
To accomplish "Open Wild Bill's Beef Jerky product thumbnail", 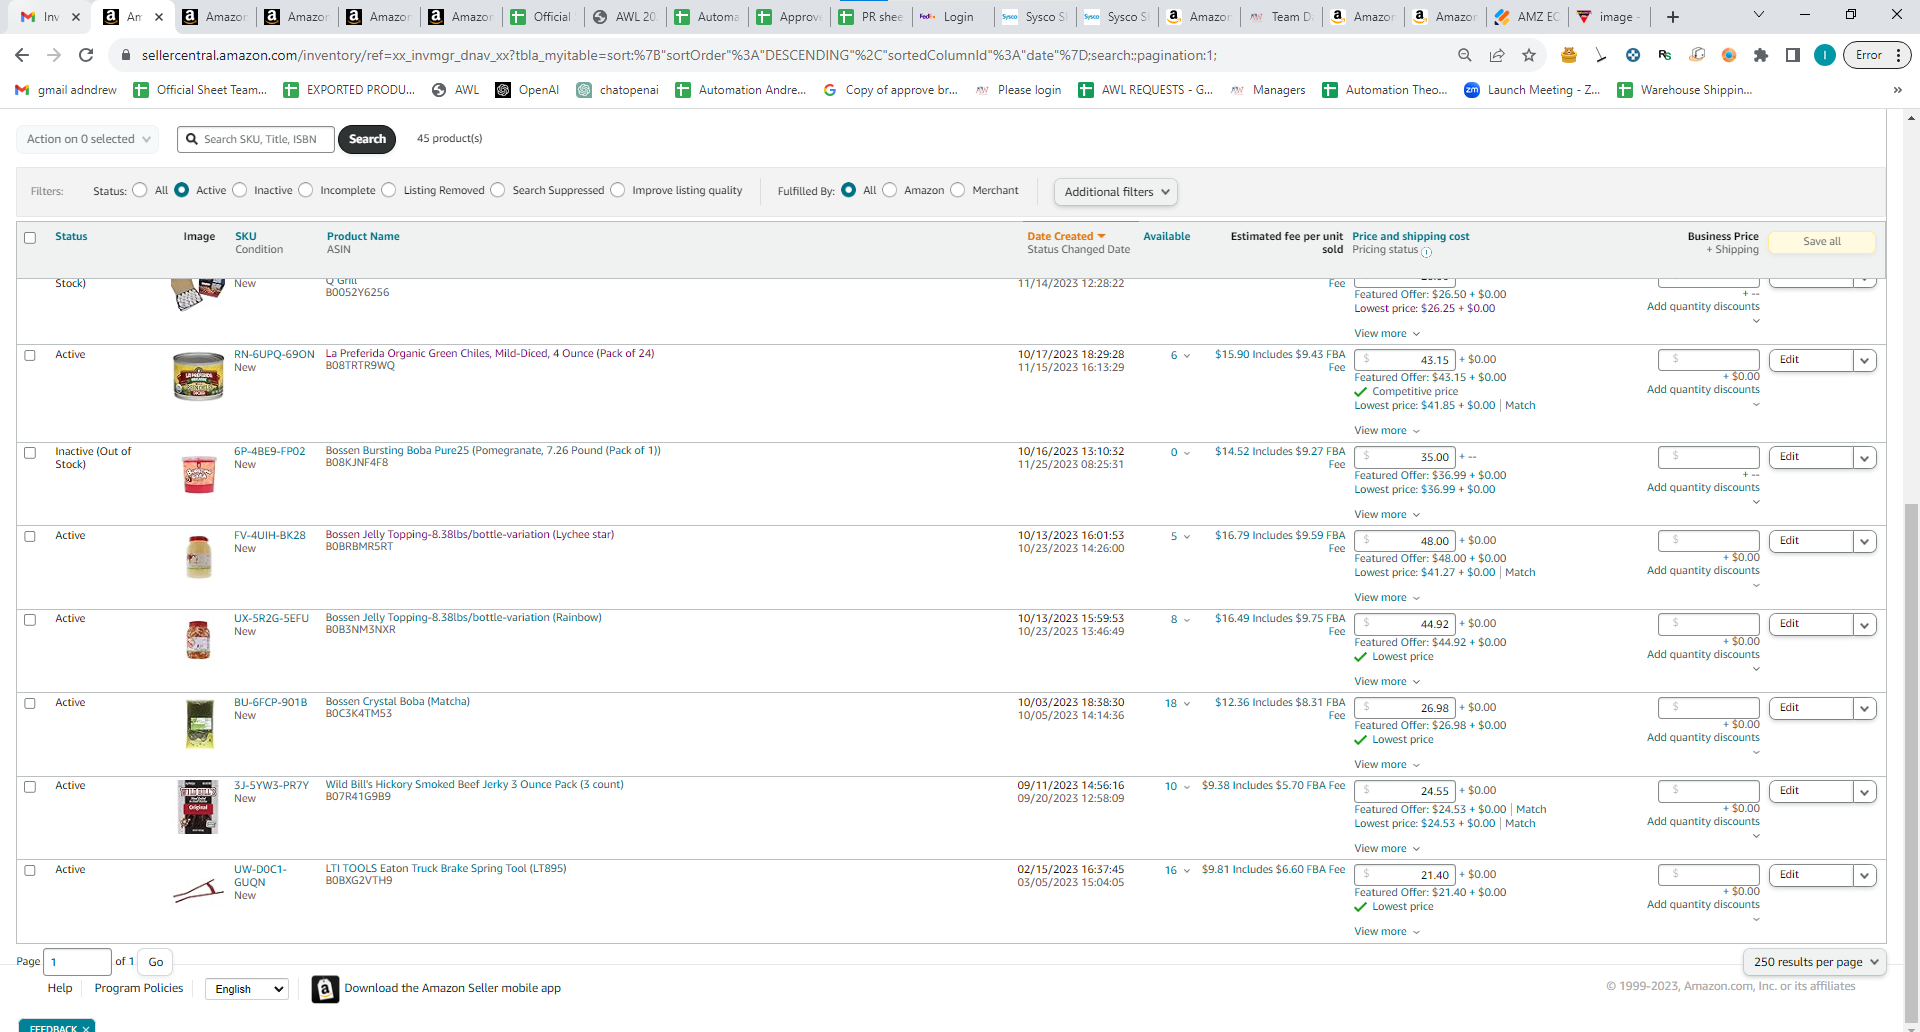I will [198, 807].
